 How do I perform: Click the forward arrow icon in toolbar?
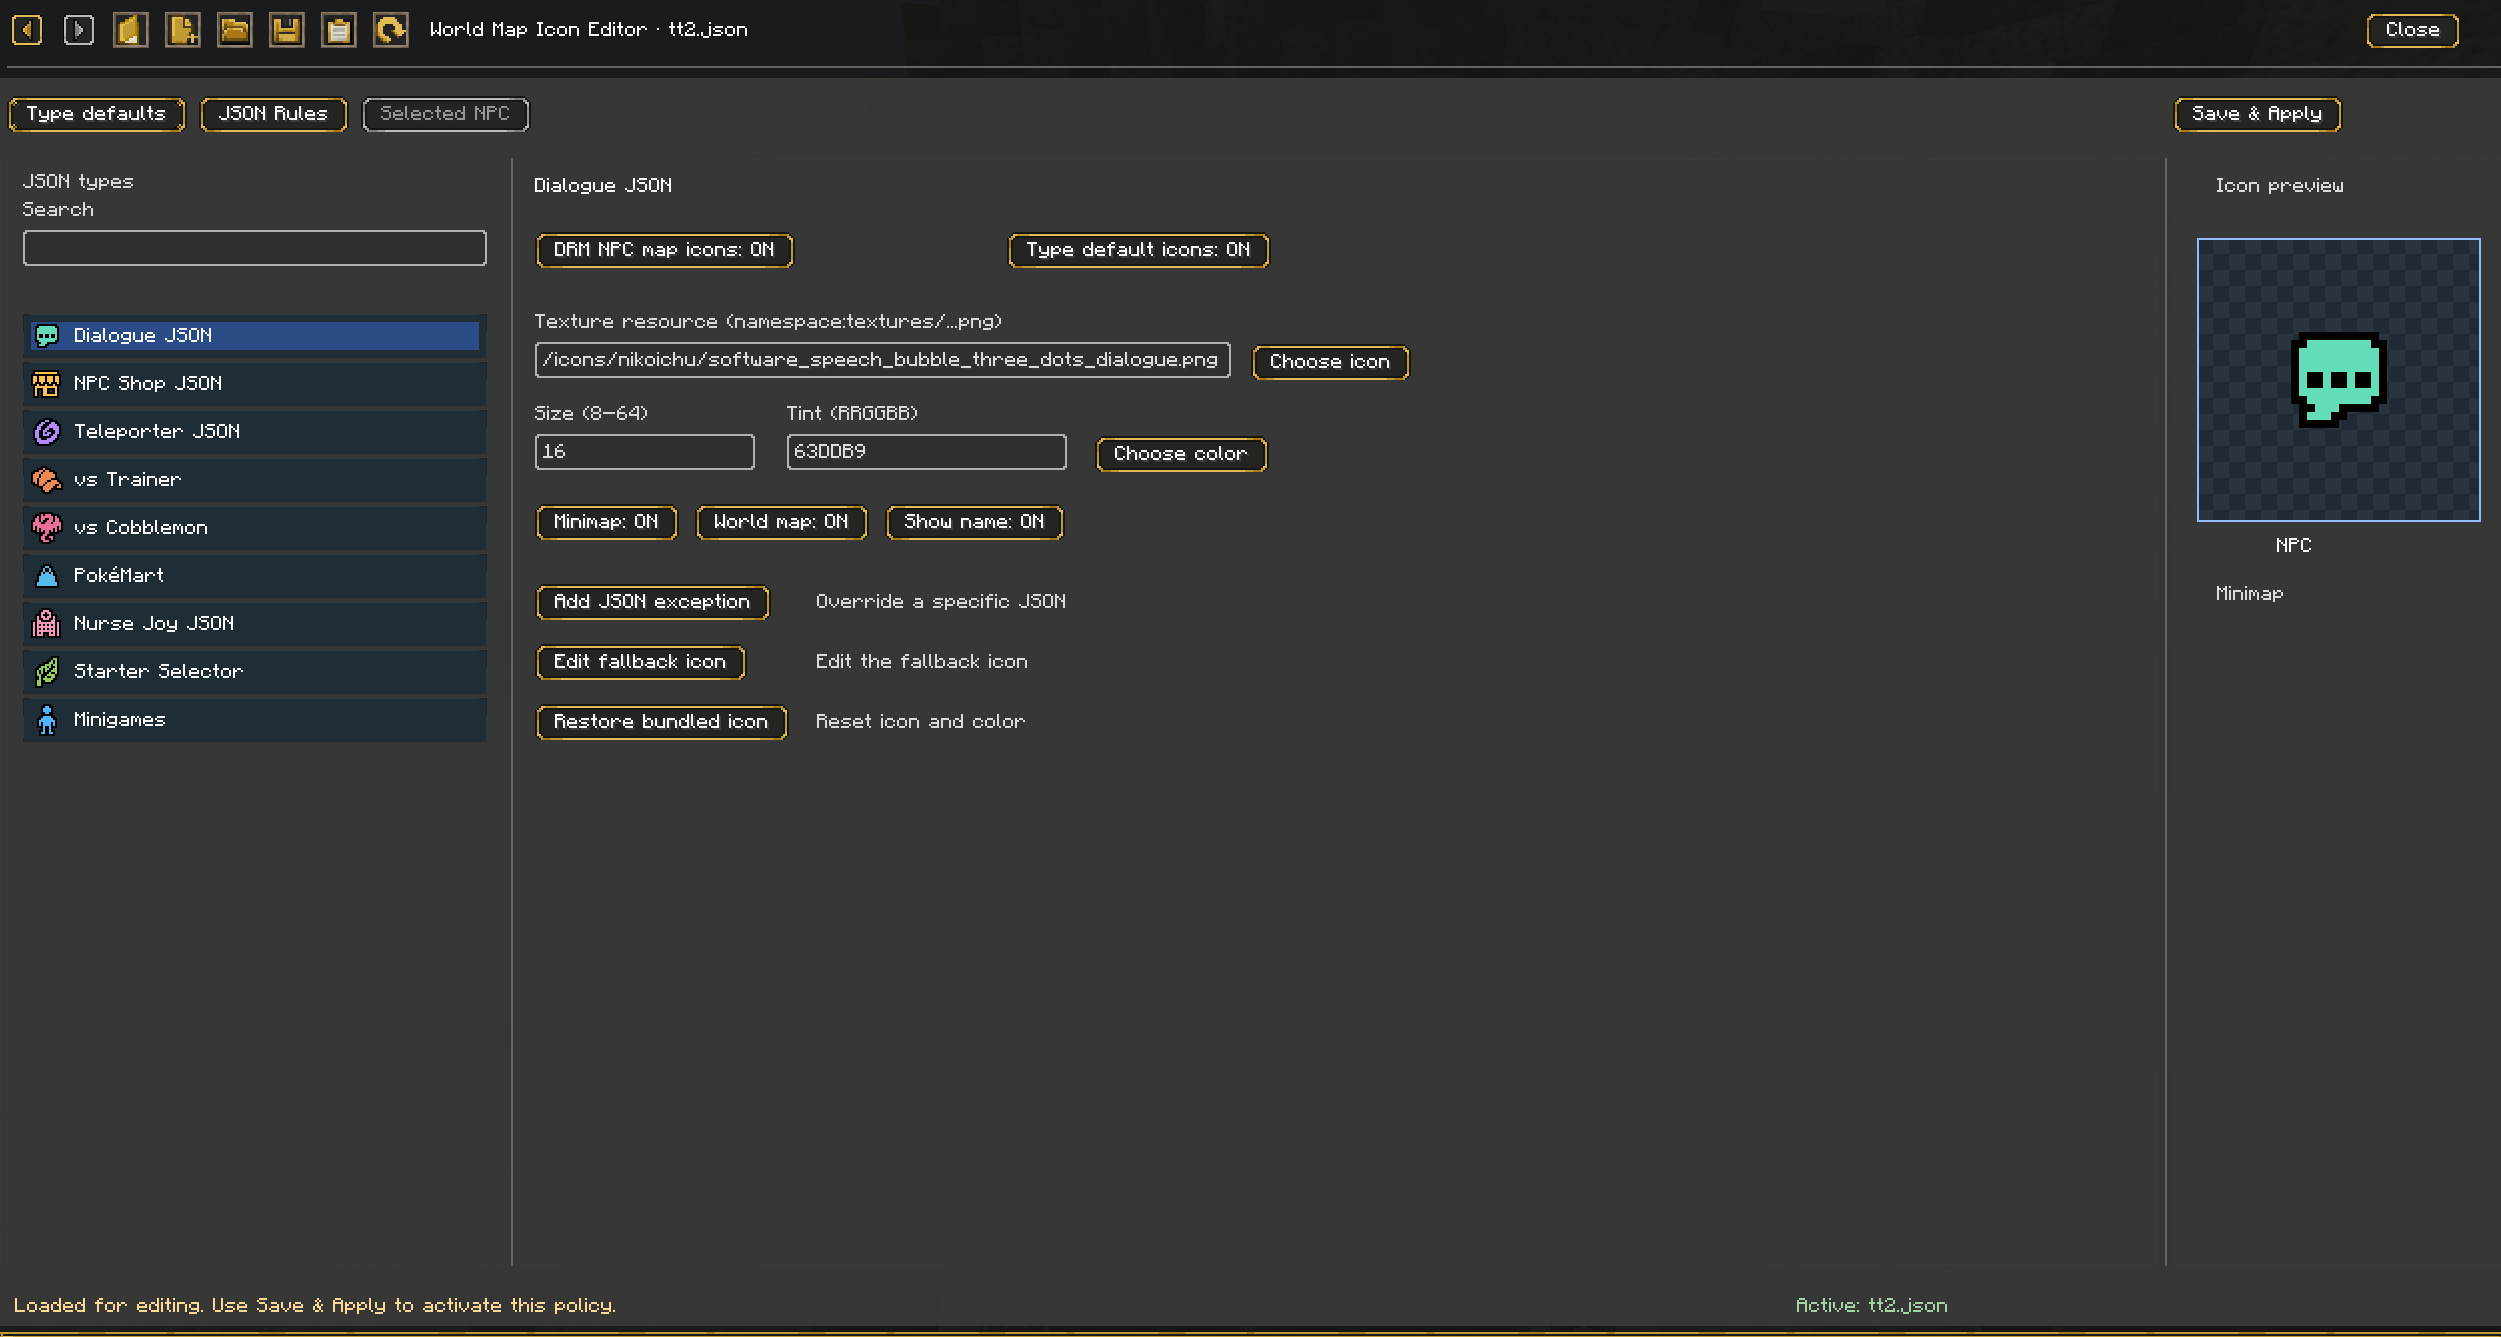pyautogui.click(x=79, y=30)
